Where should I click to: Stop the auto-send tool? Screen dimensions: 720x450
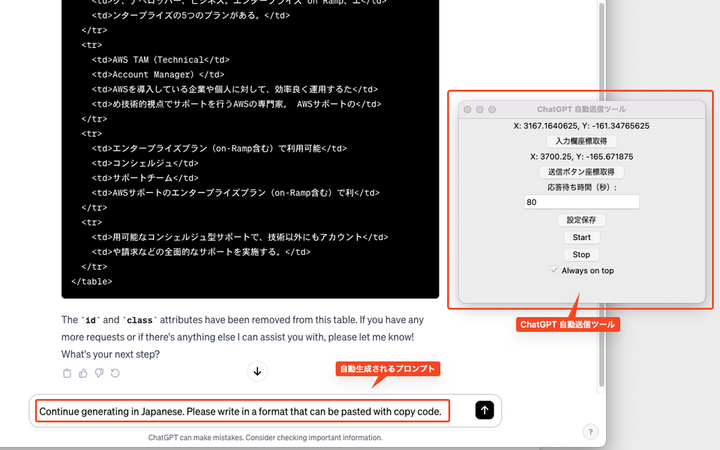pyautogui.click(x=581, y=254)
